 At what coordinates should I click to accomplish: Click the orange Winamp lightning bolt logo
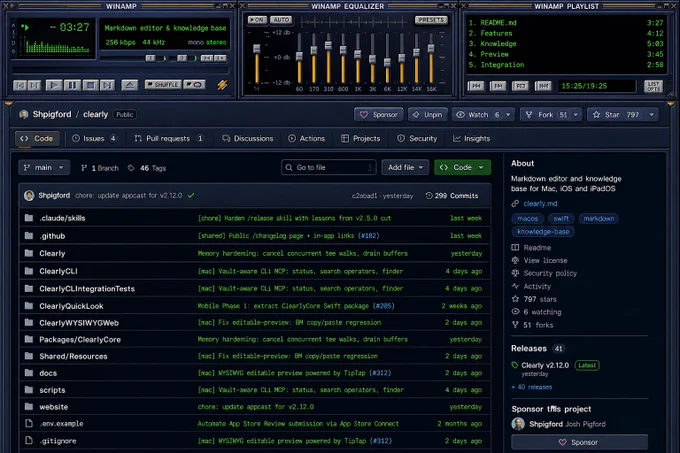[x=222, y=85]
